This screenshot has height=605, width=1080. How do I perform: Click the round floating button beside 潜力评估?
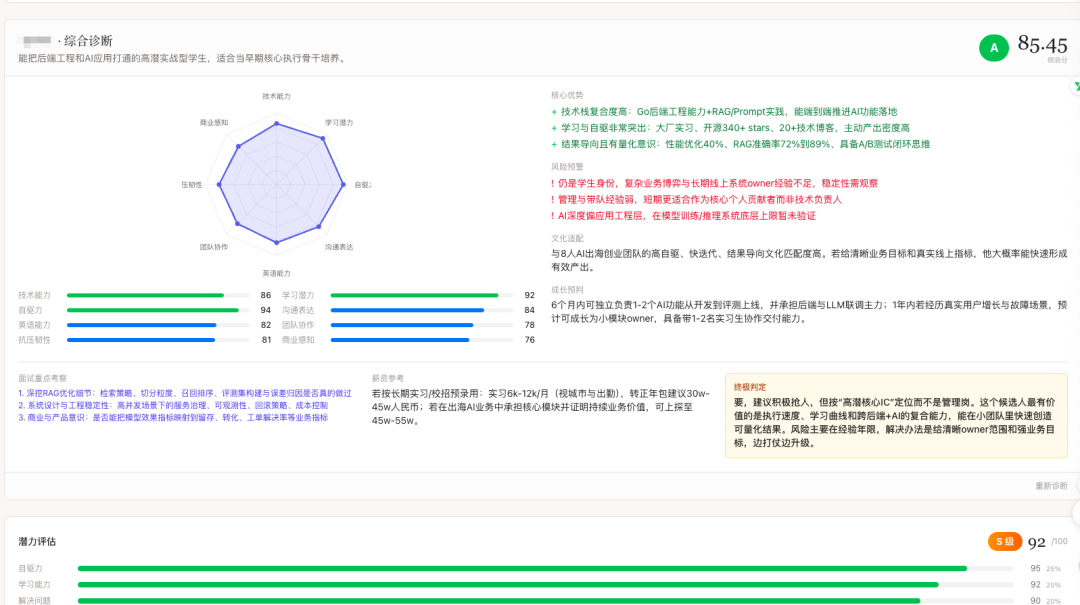(x=1075, y=513)
